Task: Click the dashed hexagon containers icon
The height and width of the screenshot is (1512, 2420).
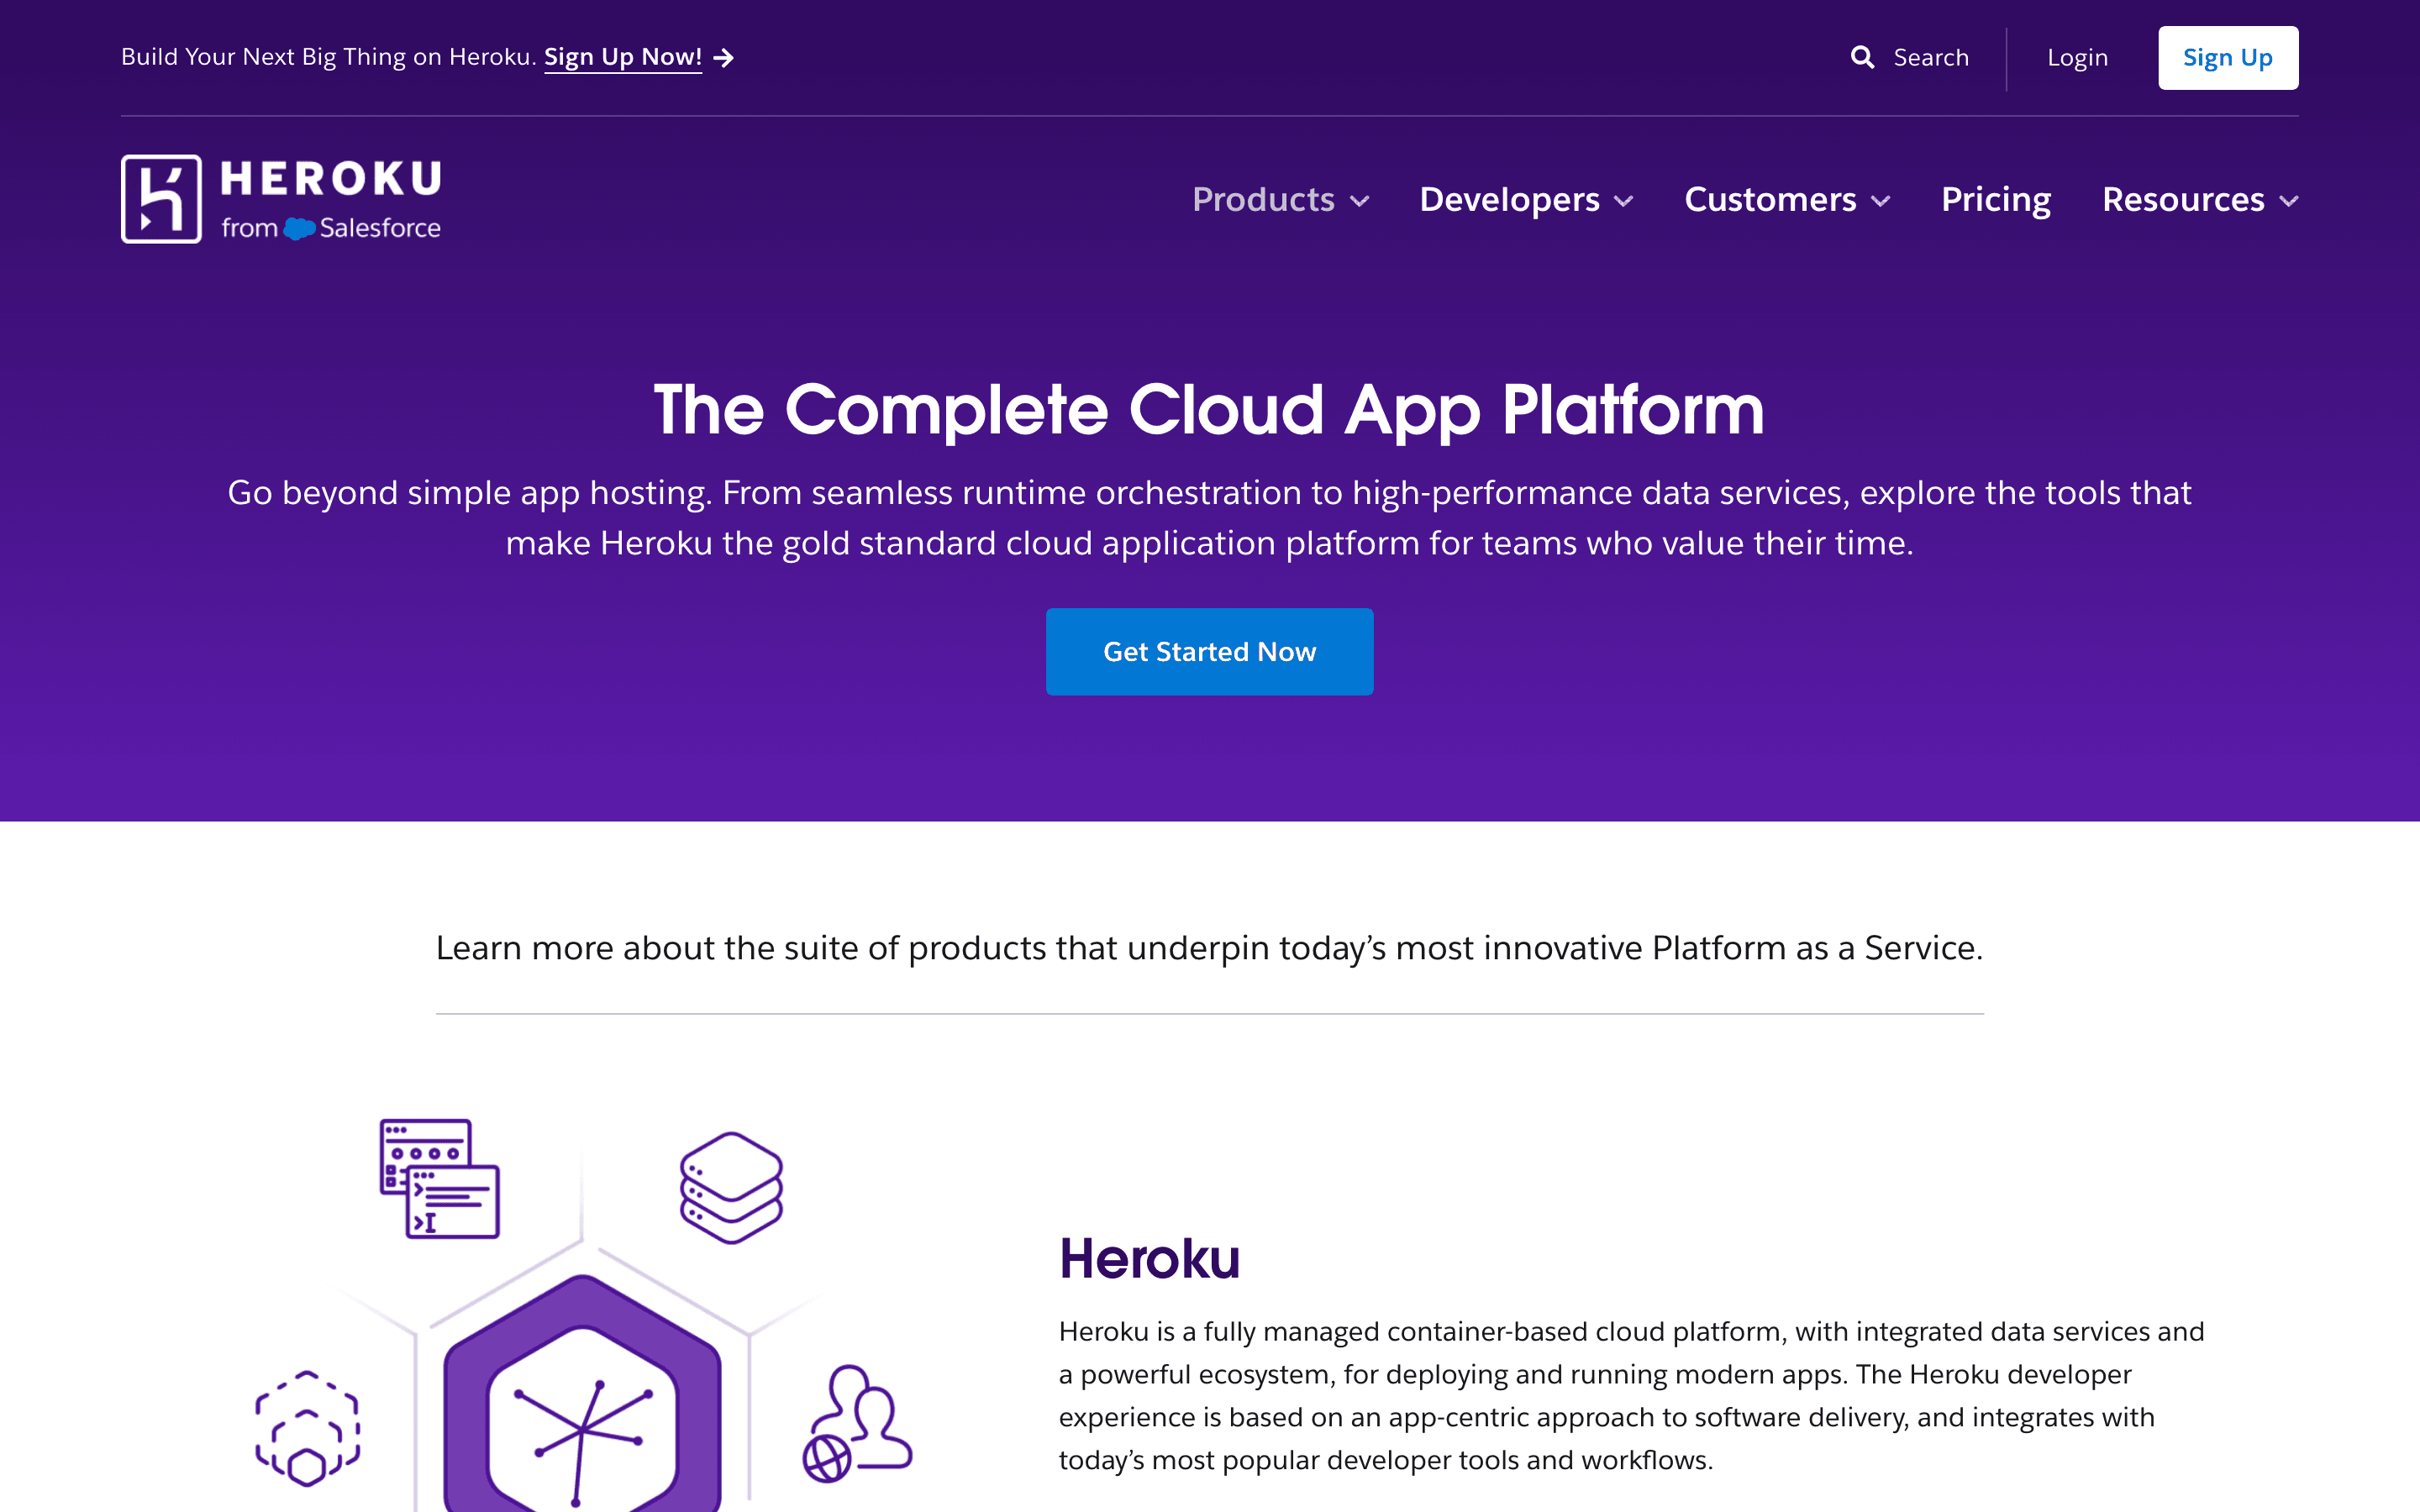Action: coord(307,1429)
